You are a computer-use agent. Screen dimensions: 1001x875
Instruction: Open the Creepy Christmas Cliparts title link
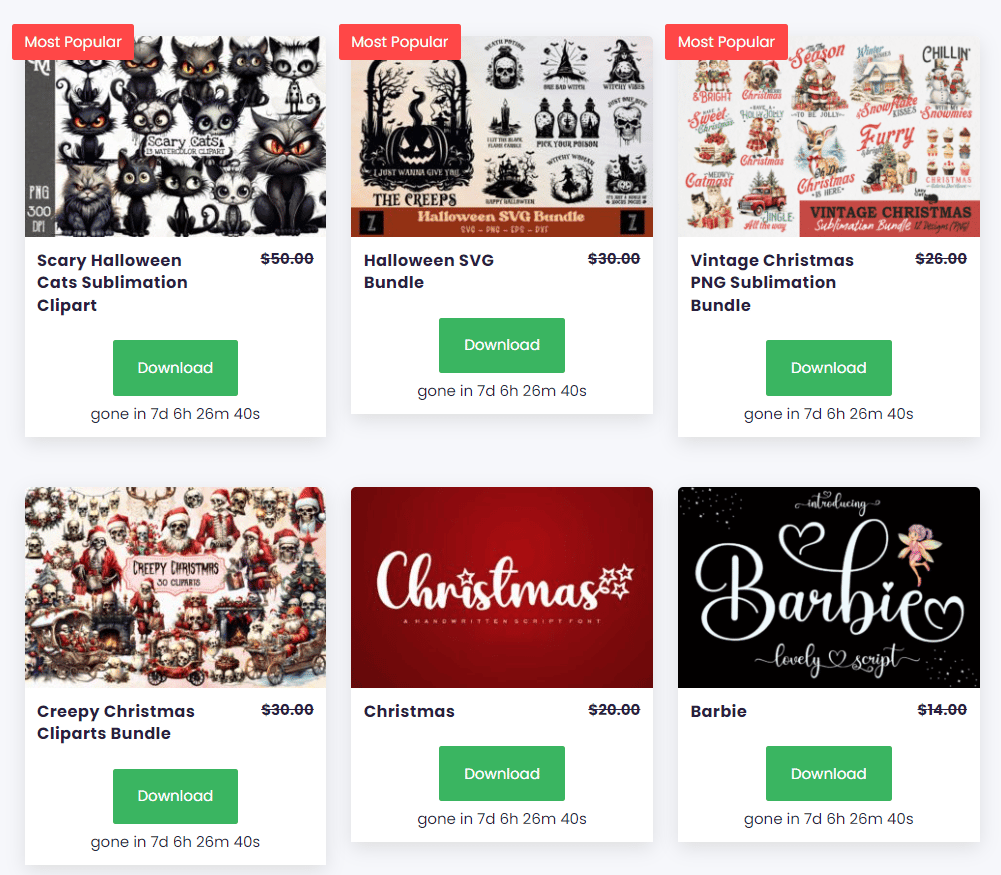coord(116,722)
